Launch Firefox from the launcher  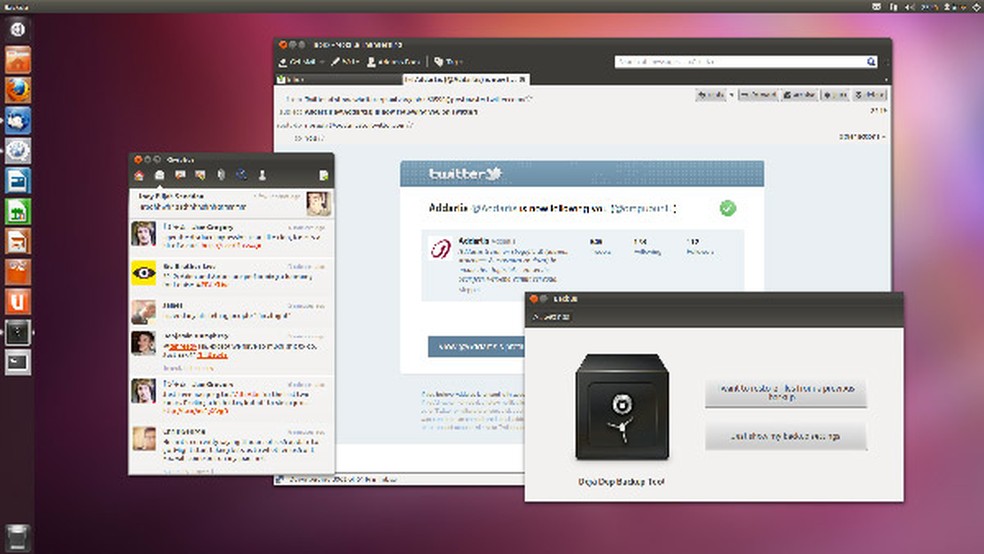pos(18,90)
